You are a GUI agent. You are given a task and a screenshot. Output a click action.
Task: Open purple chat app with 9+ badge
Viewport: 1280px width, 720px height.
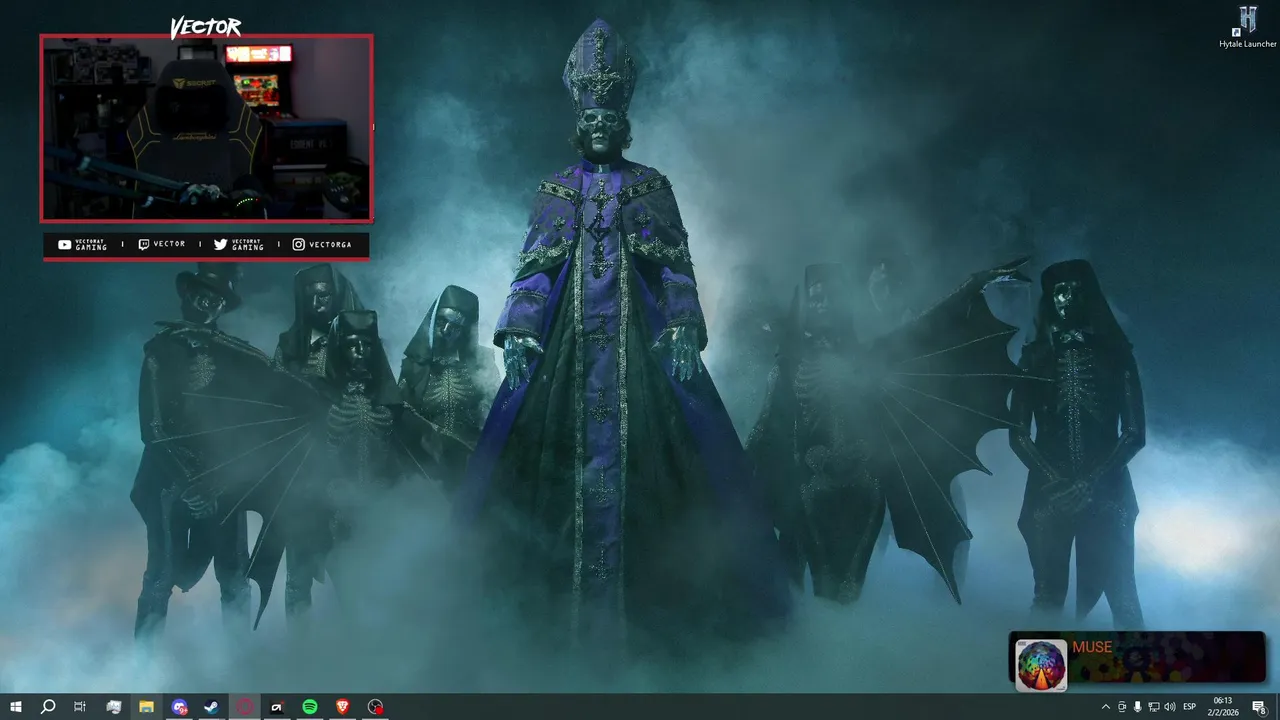pos(179,707)
